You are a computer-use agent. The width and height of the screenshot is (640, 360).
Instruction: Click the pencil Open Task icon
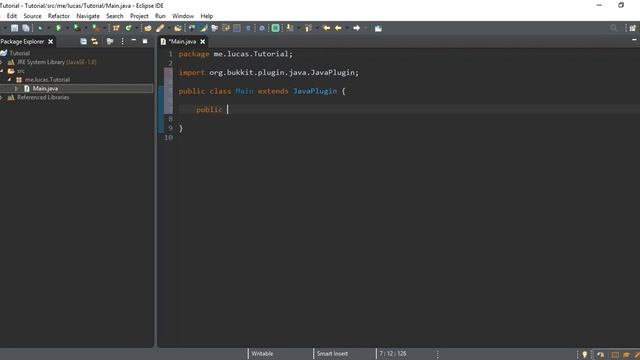click(x=160, y=28)
